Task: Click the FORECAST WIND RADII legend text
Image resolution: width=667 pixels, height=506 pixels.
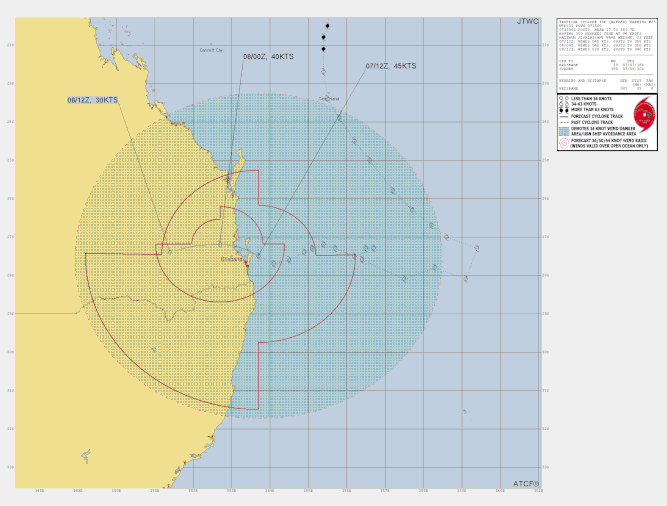Action: tap(609, 143)
